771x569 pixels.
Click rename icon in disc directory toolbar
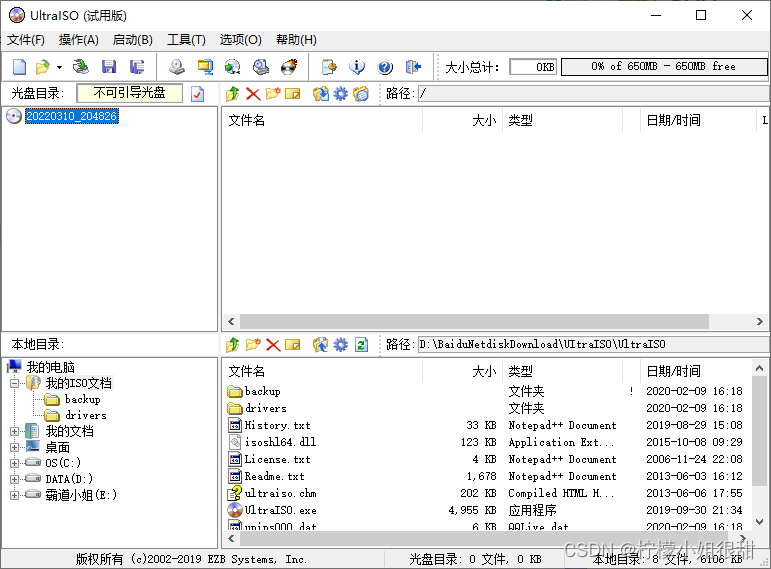[x=293, y=93]
